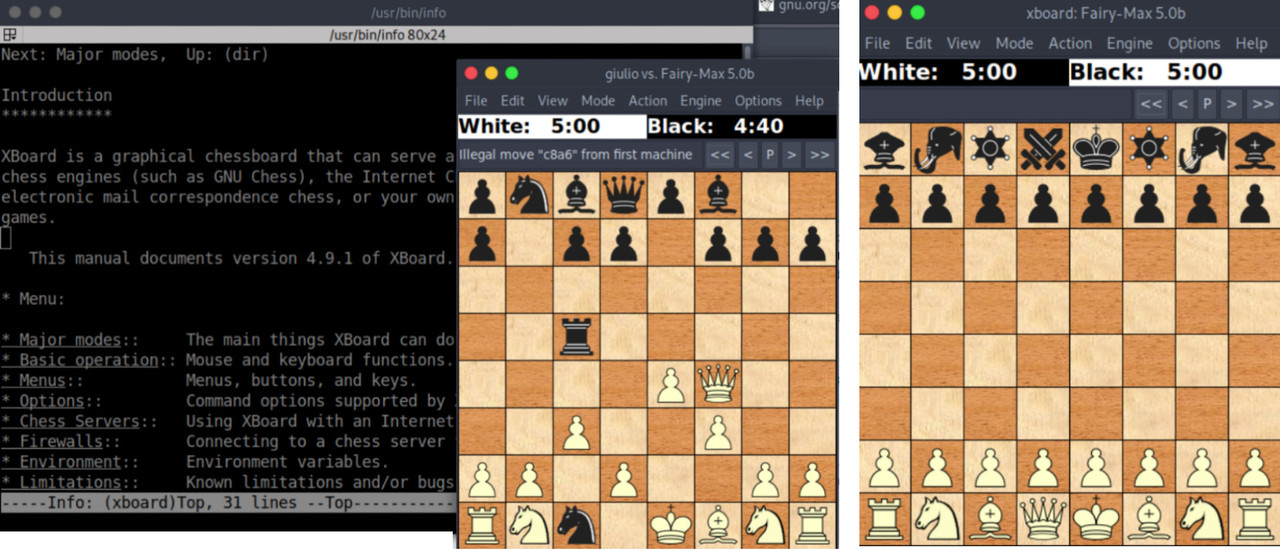This screenshot has height=550, width=1280.
Task: Select black pawn below the black king, Fairy-Max
Action: click(x=1096, y=203)
